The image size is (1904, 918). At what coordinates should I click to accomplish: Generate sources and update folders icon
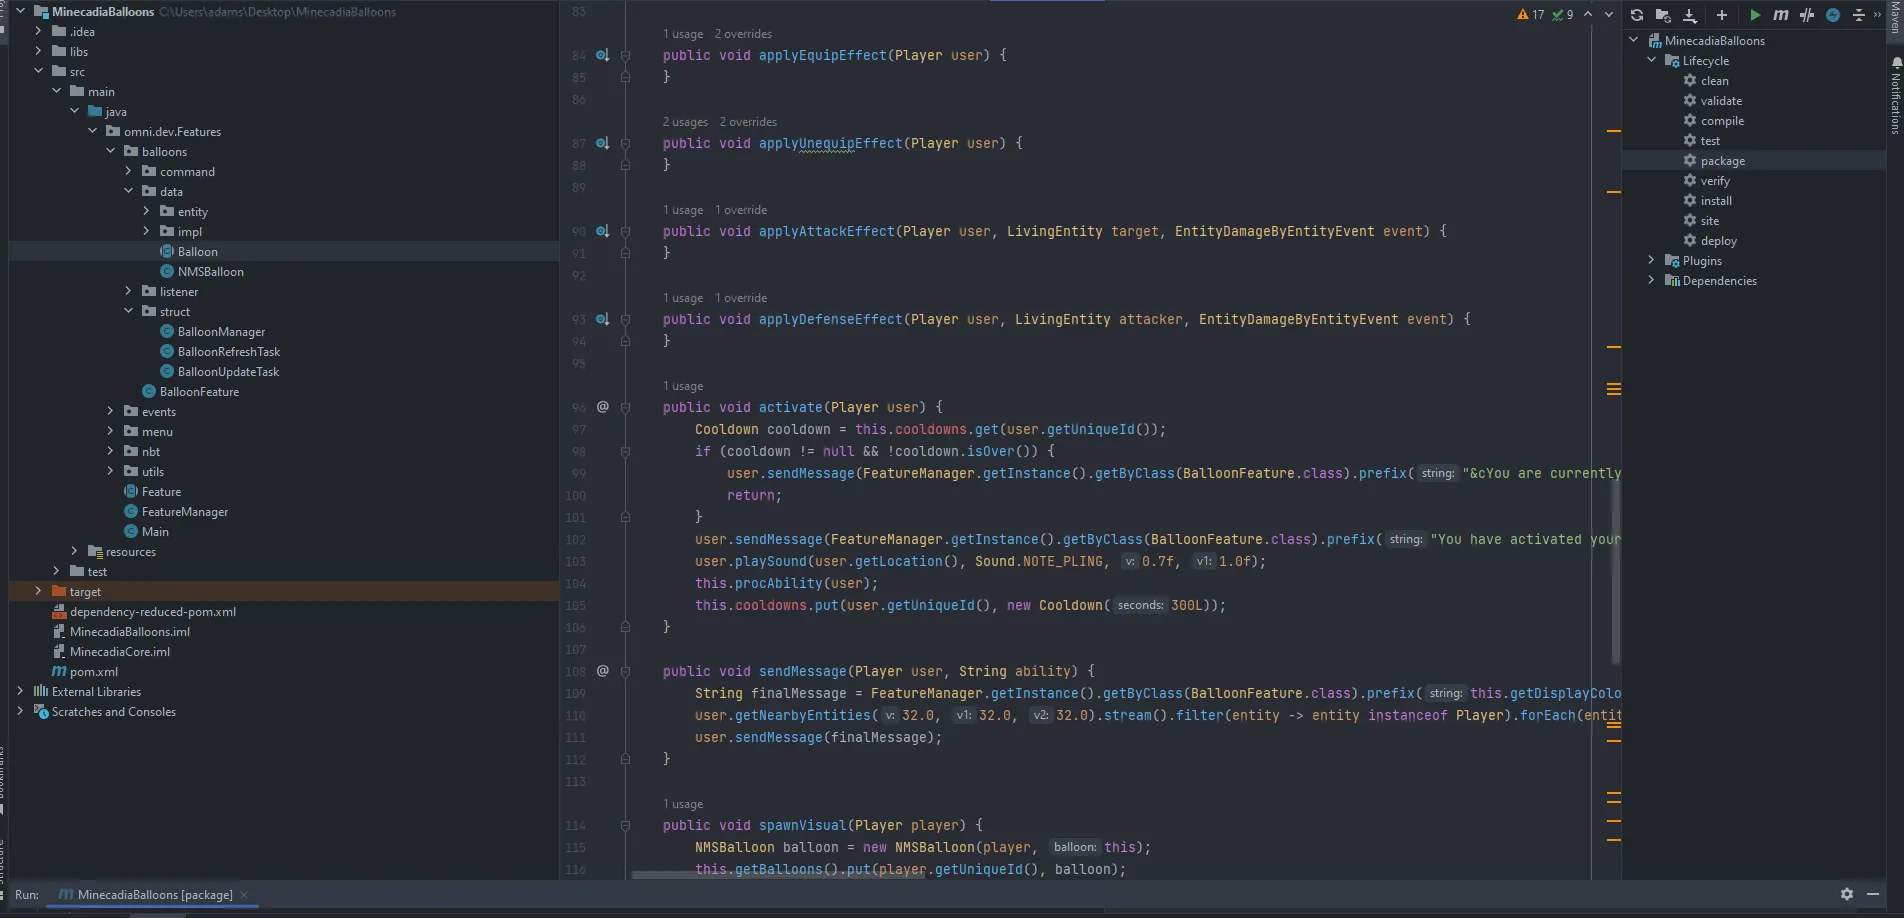point(1663,15)
